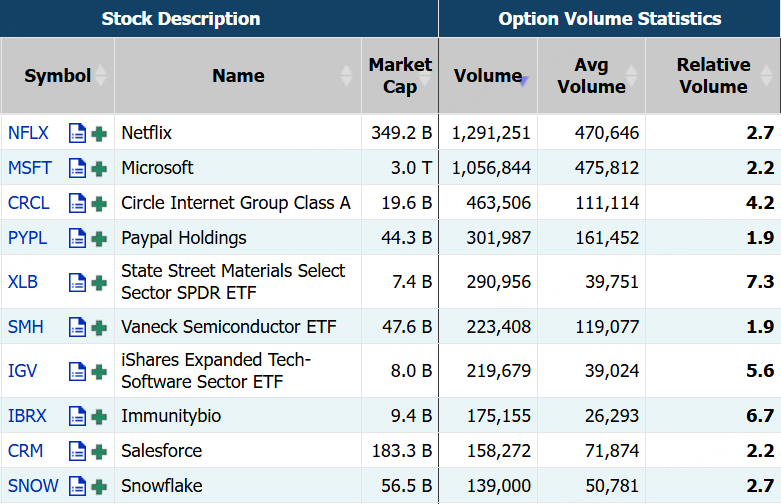Add SNOW with the green plus icon
781x504 pixels.
pyautogui.click(x=99, y=486)
